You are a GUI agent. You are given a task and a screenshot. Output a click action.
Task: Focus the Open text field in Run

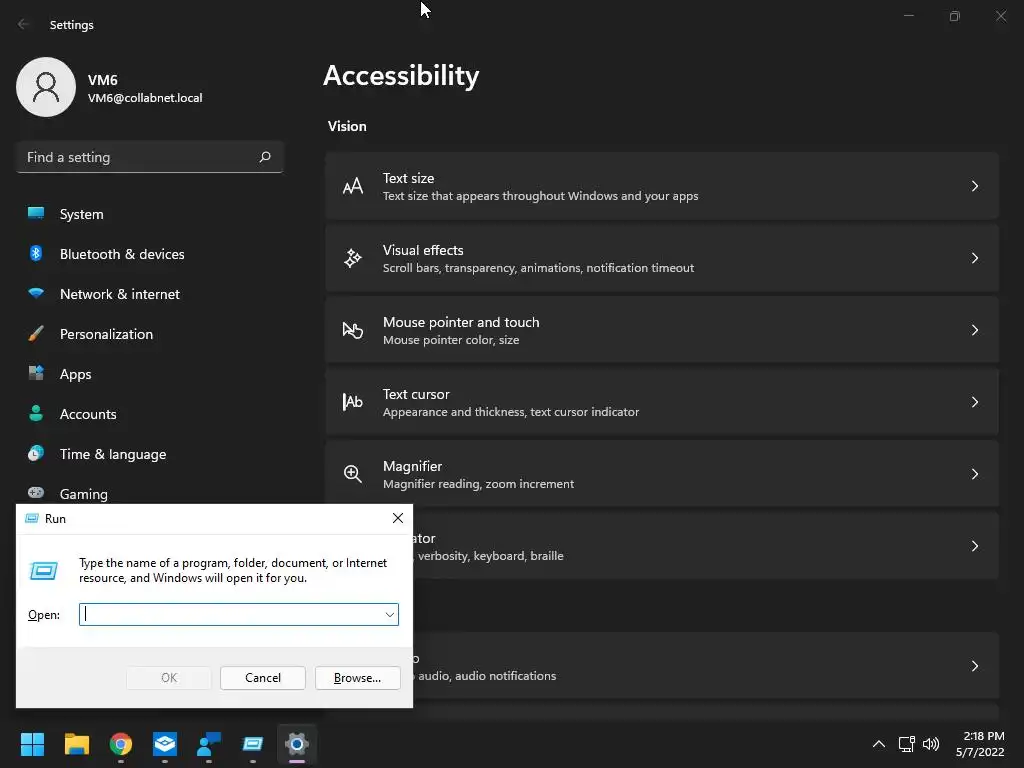(232, 614)
